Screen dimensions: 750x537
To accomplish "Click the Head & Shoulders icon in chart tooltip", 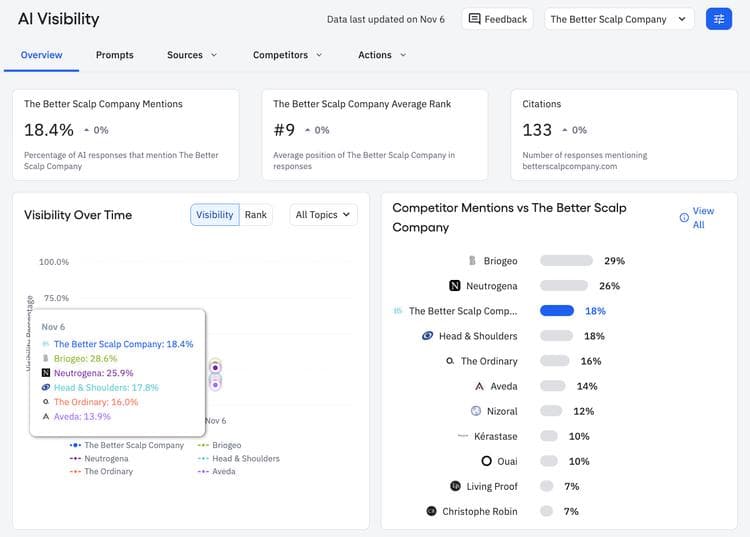I will click(x=46, y=387).
